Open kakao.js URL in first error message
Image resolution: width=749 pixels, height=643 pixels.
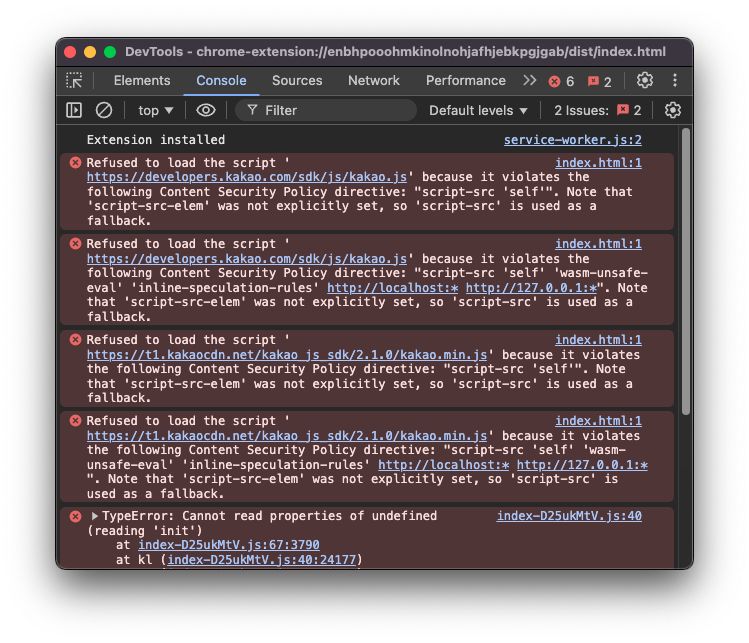tap(247, 177)
